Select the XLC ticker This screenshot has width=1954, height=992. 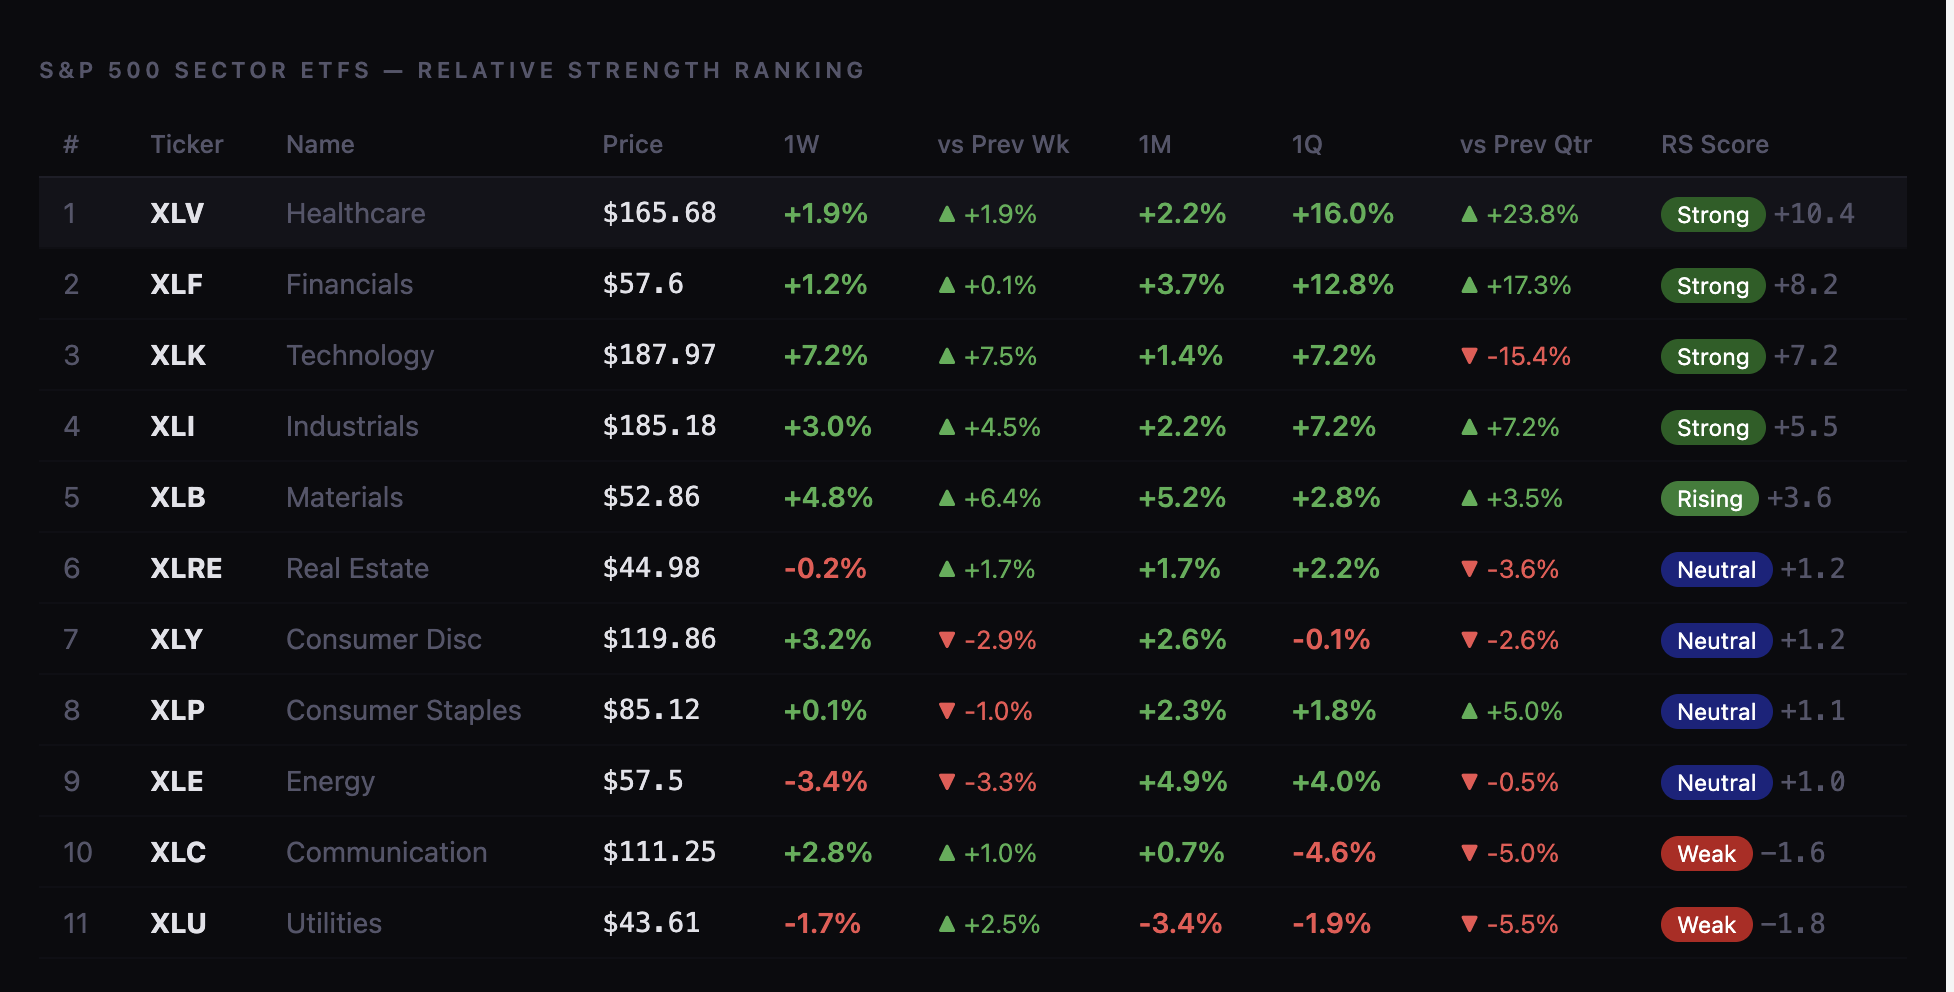(178, 852)
